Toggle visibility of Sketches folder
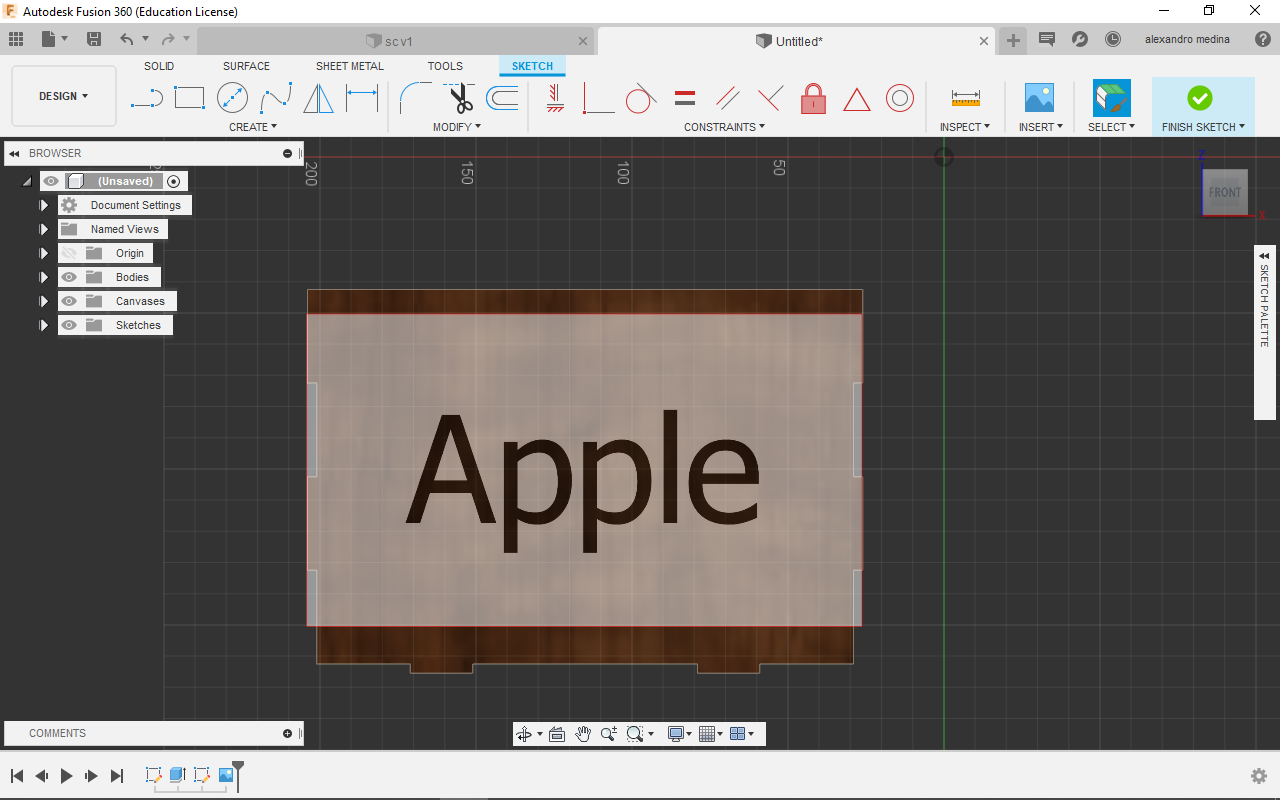The width and height of the screenshot is (1280, 800). pos(69,325)
